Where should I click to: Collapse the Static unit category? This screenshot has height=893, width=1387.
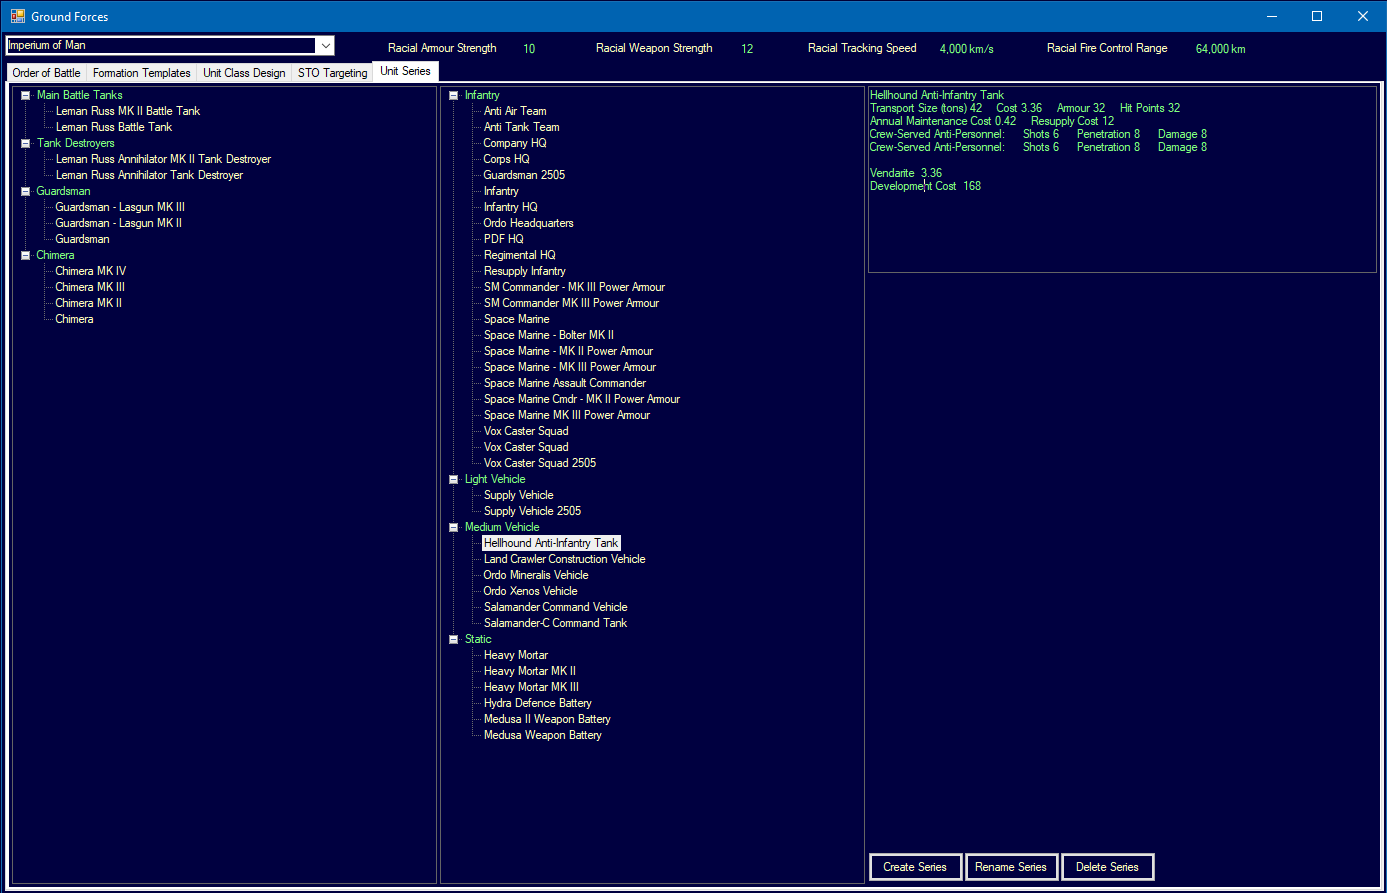point(453,639)
